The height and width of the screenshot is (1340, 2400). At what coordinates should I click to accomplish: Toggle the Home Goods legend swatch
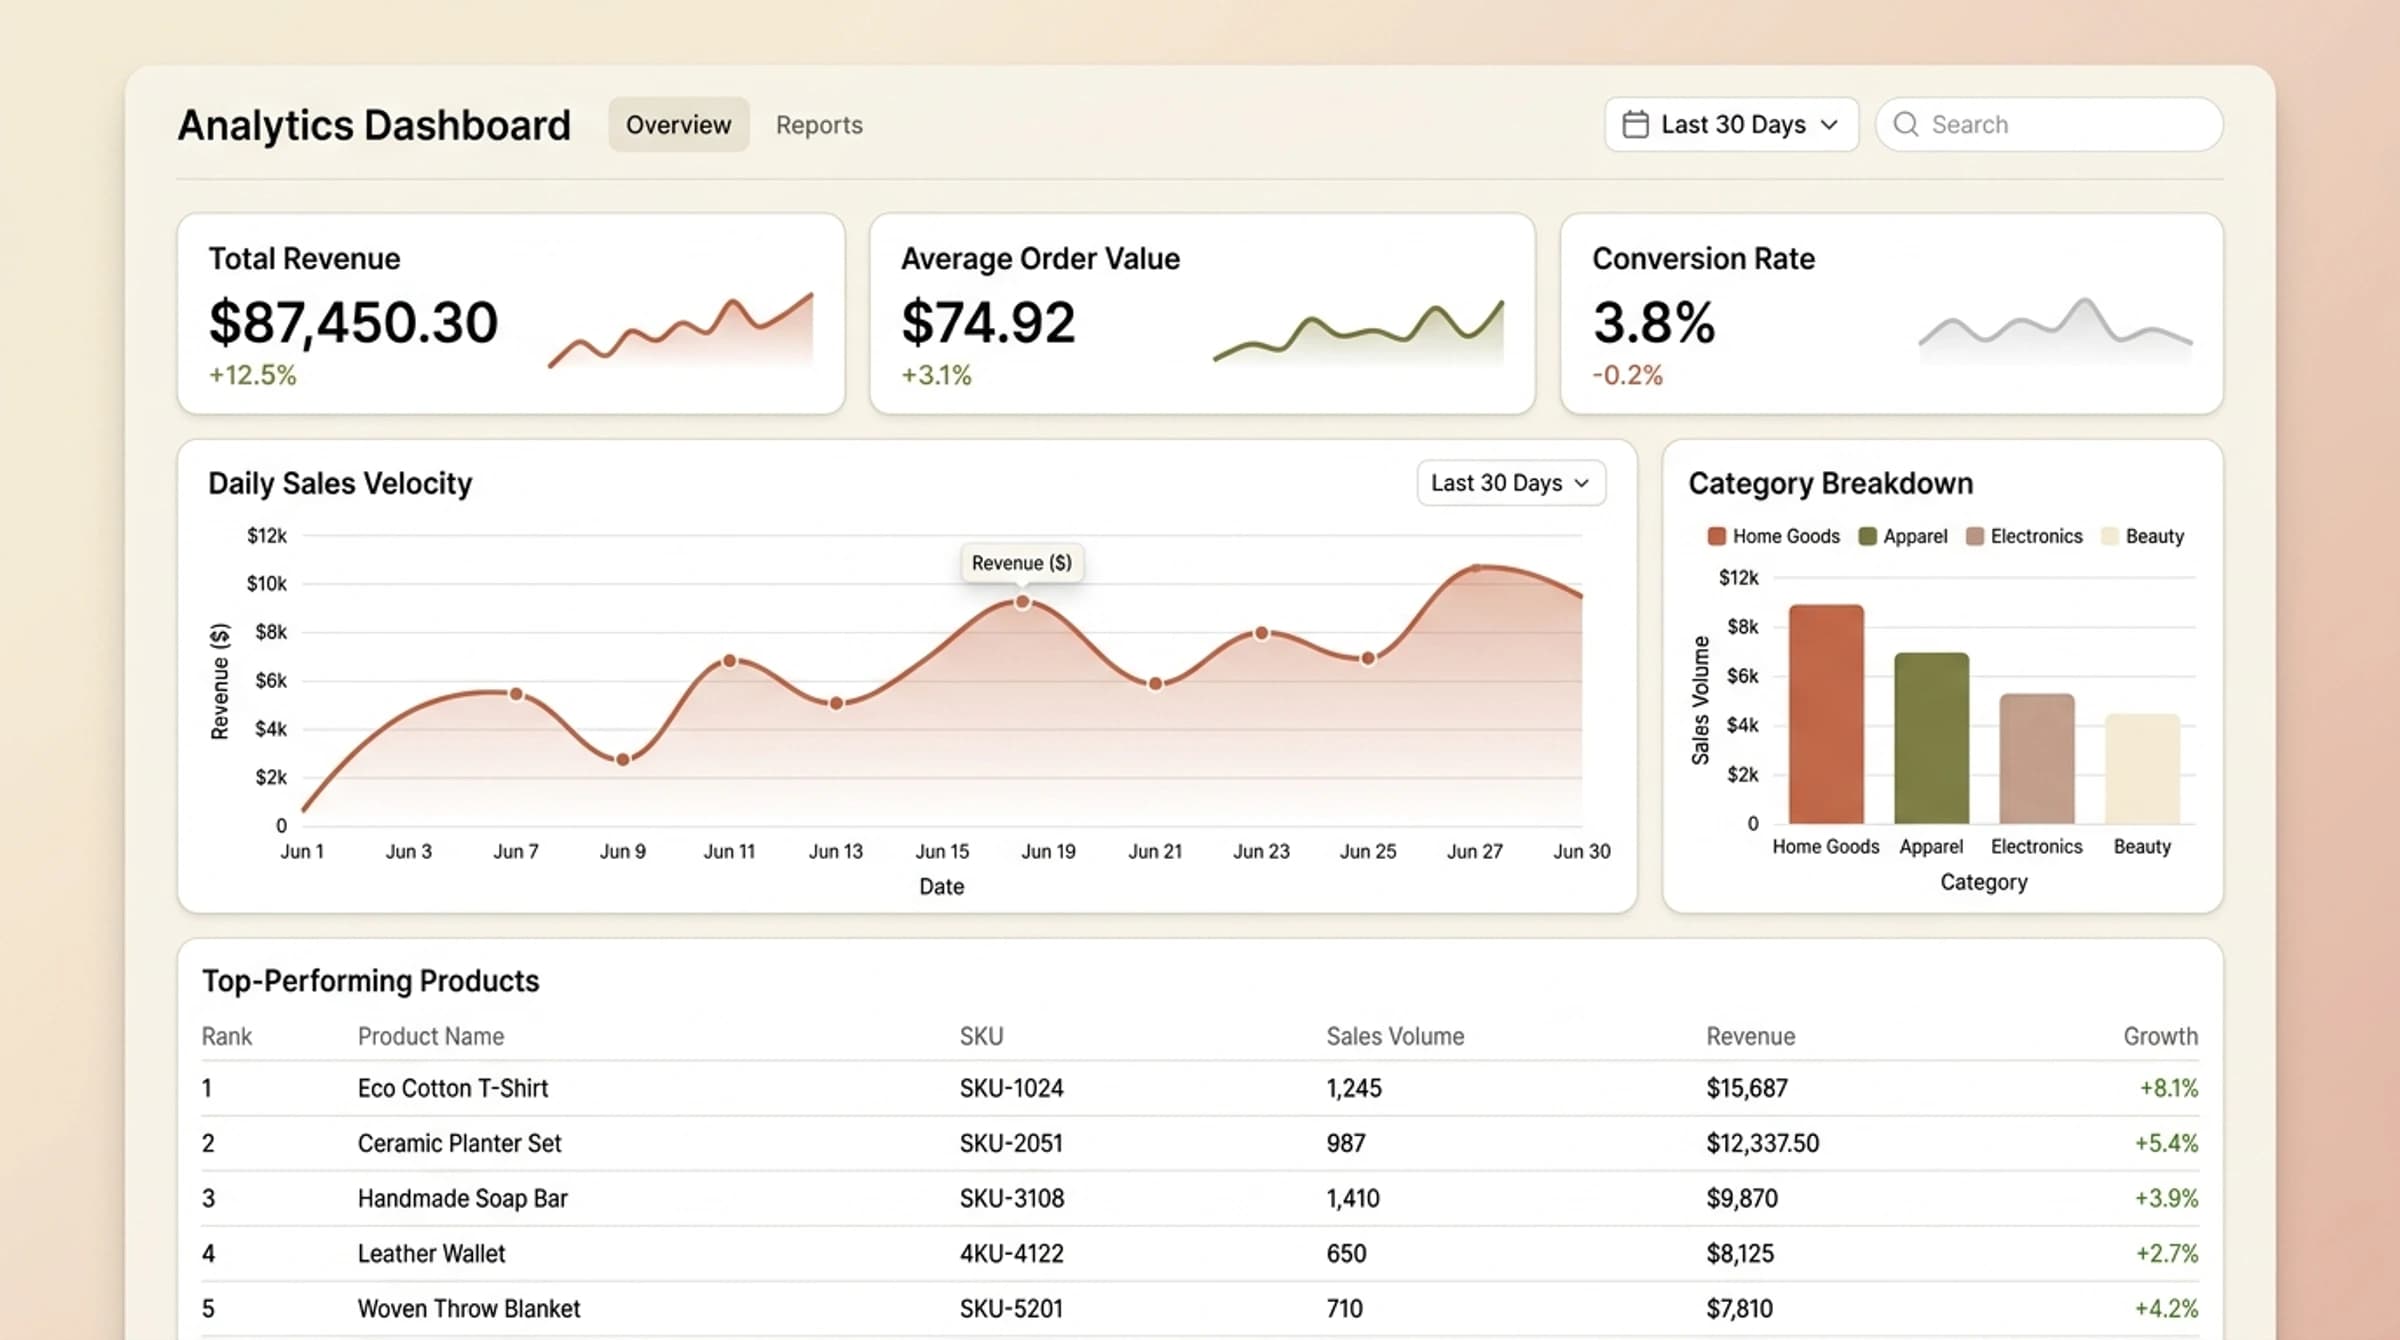tap(1717, 536)
